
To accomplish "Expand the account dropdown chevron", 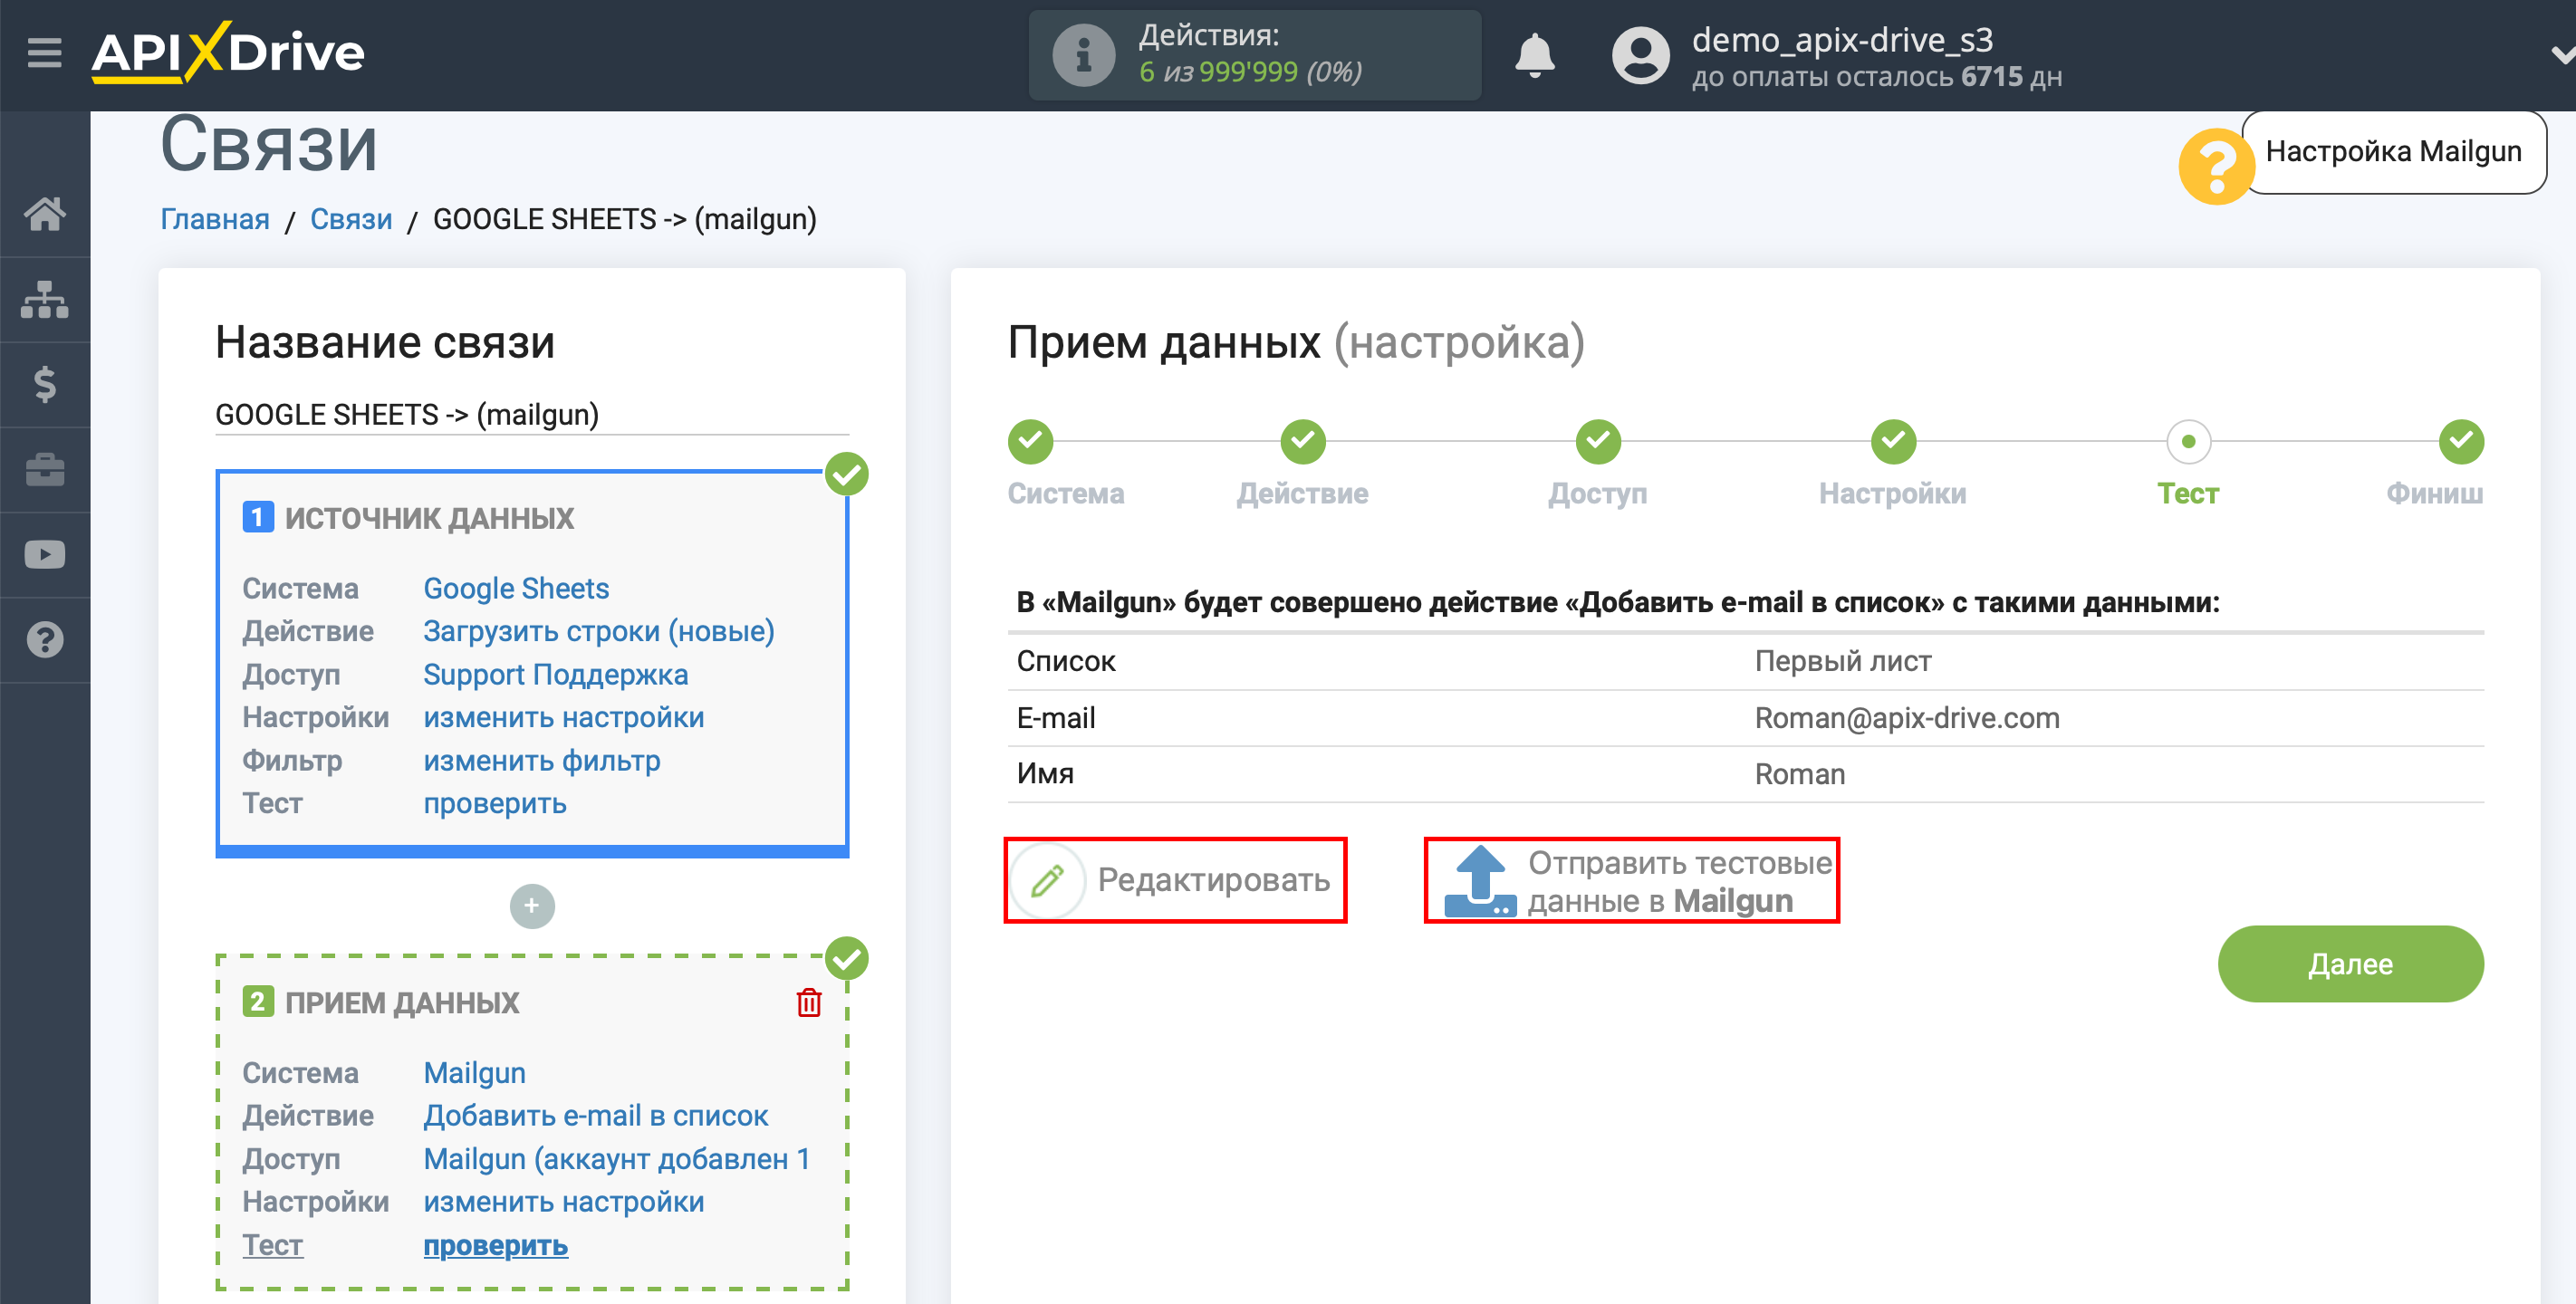I will tap(2562, 55).
